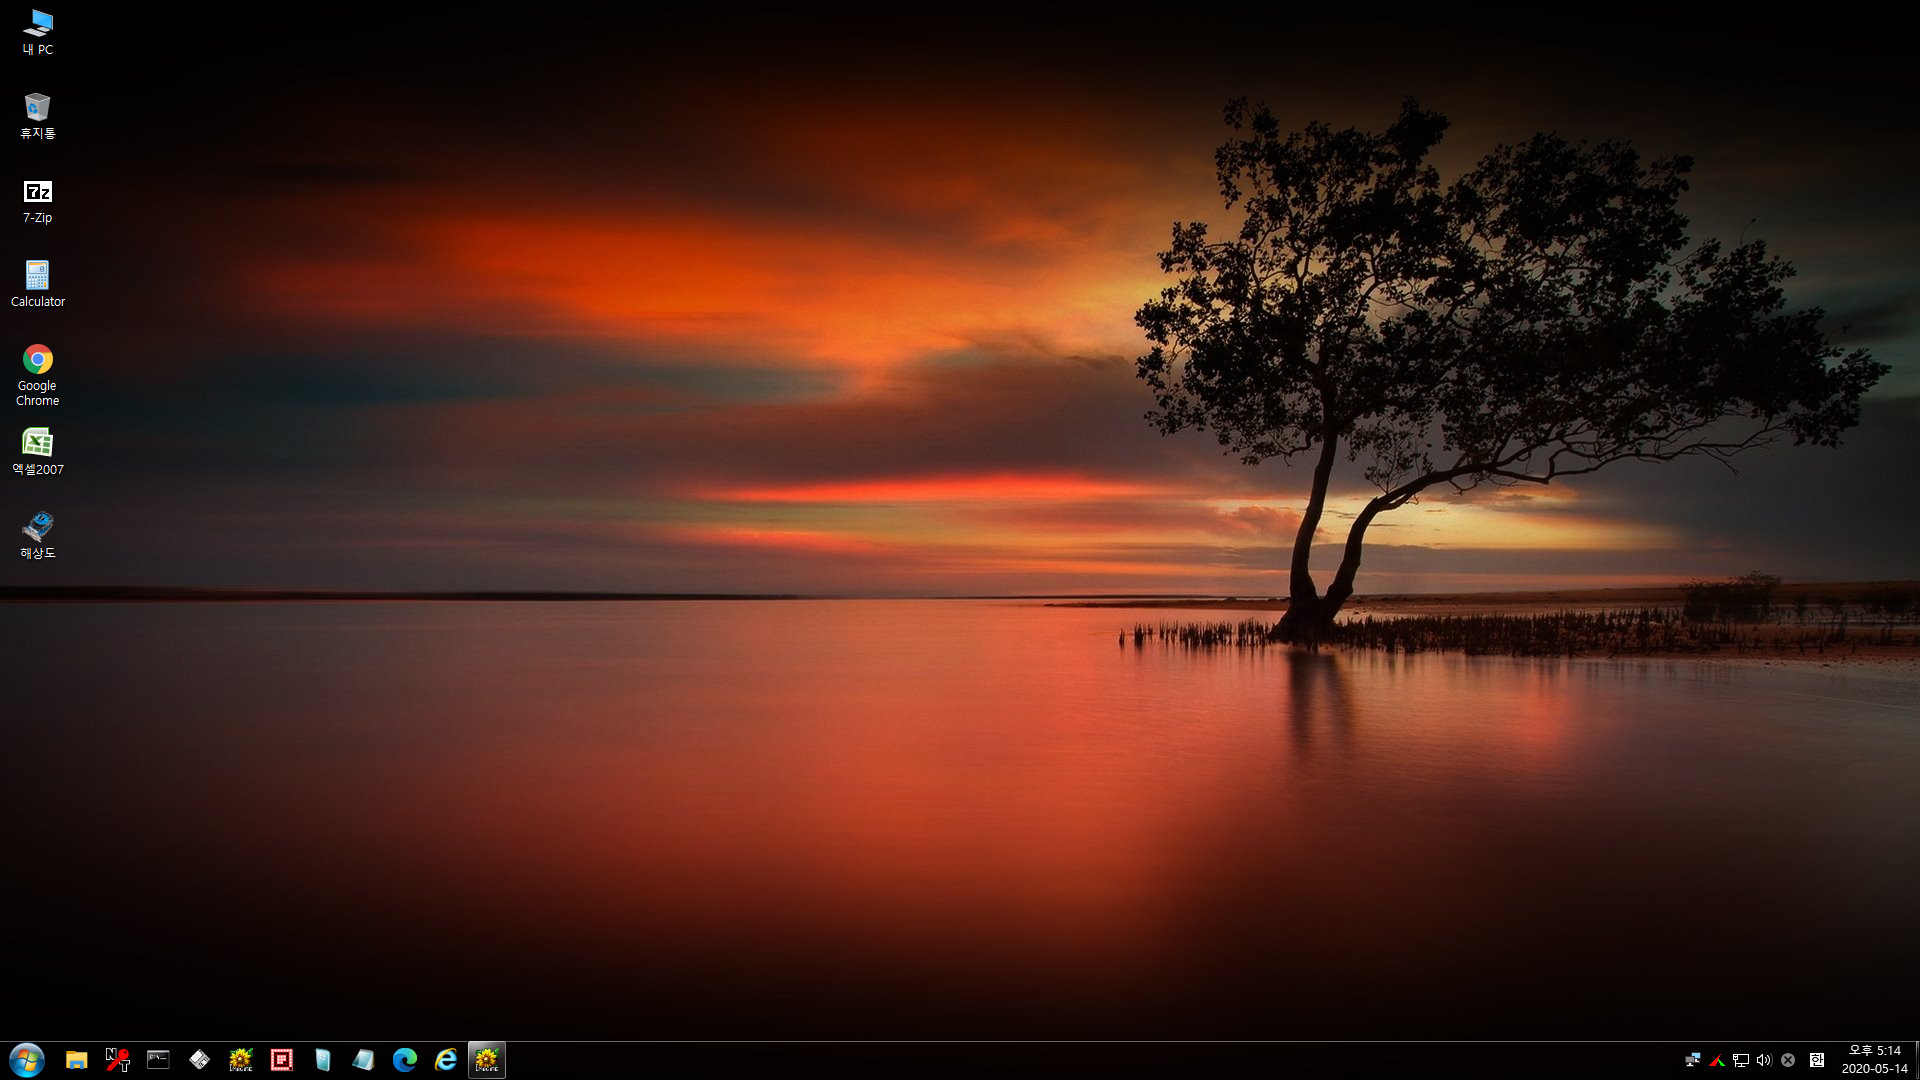Launch Microsoft Edge from the taskbar
The image size is (1920, 1080).
[x=405, y=1060]
